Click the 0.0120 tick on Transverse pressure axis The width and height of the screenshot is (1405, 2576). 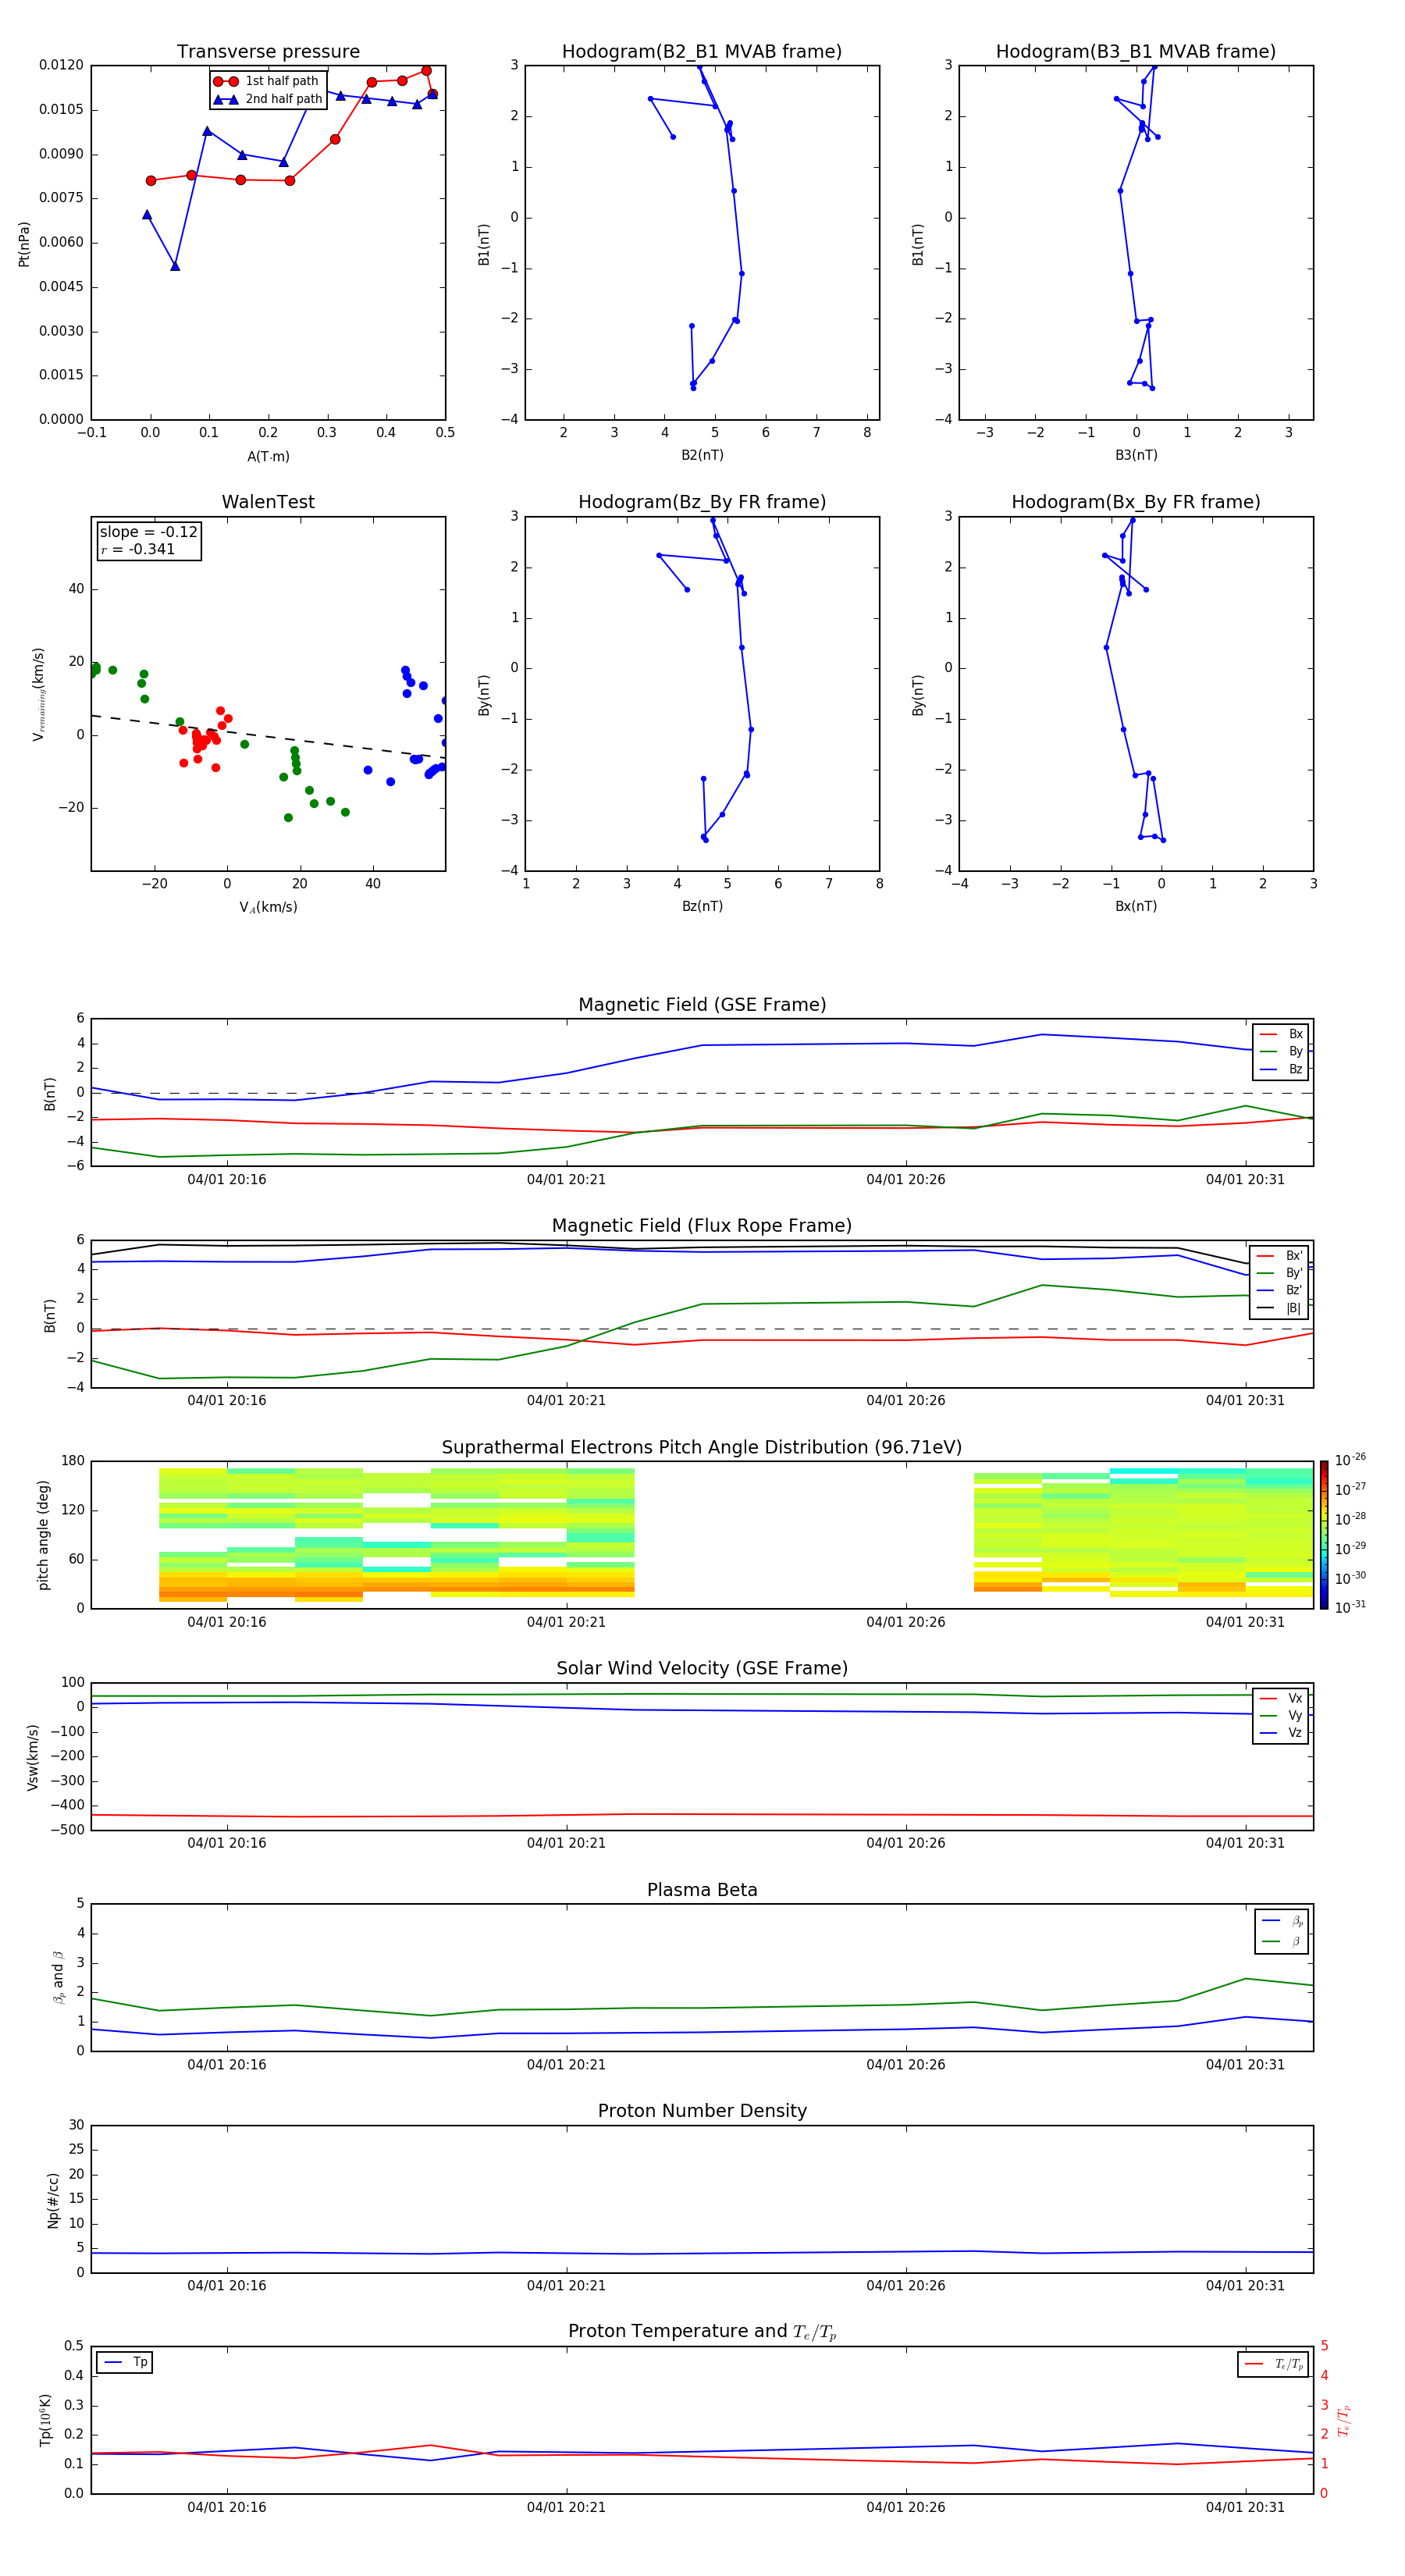61,65
